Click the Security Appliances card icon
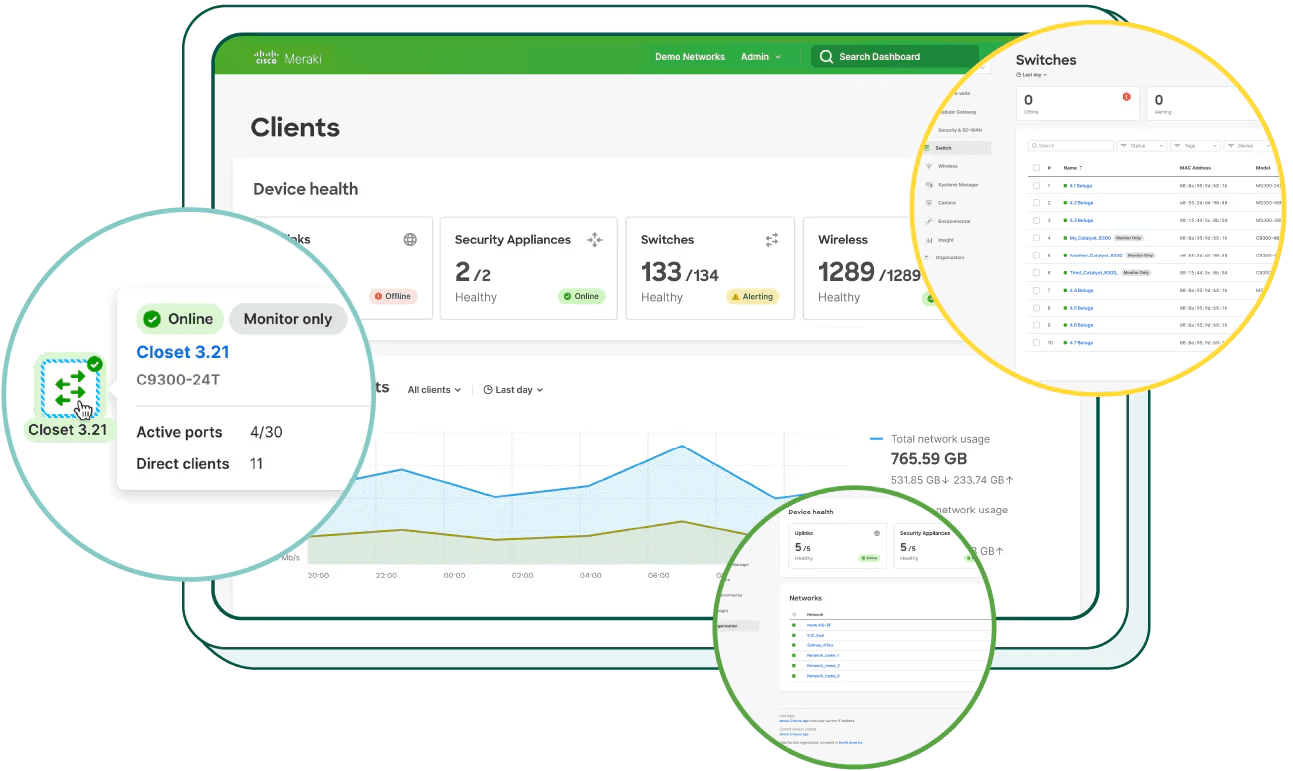The width and height of the screenshot is (1293, 771). tap(594, 240)
